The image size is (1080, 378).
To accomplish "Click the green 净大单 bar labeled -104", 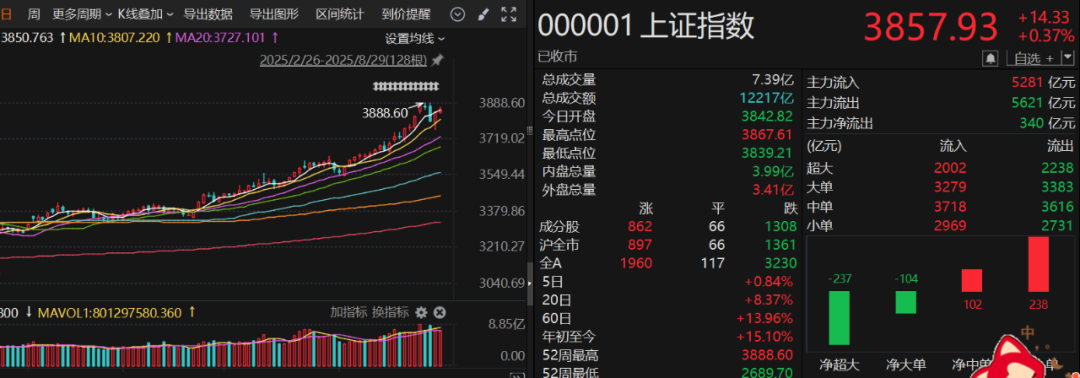I will pyautogui.click(x=906, y=302).
